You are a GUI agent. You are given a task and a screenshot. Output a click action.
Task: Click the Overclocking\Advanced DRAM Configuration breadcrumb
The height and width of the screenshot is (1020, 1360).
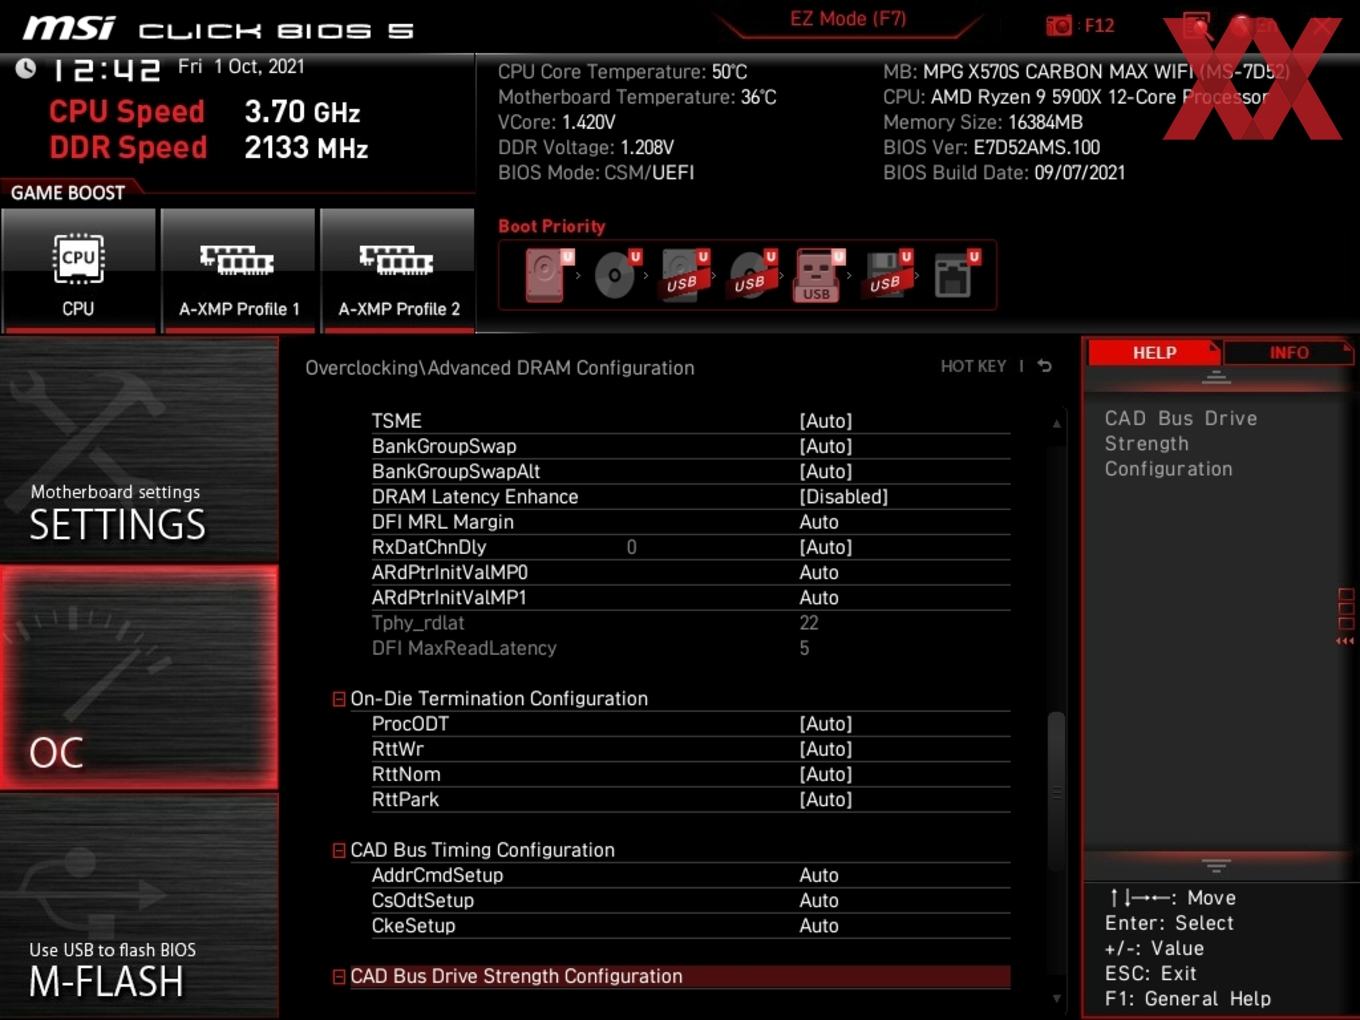500,368
